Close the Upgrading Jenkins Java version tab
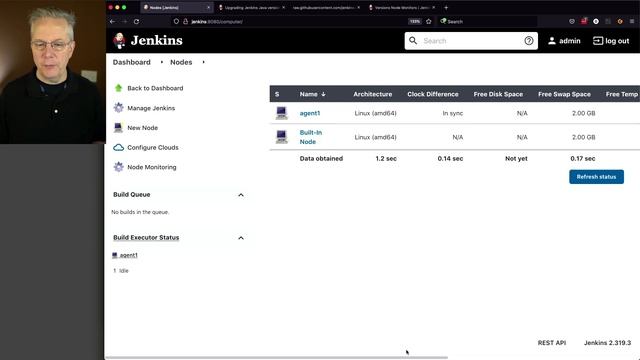Image resolution: width=640 pixels, height=360 pixels. pyautogui.click(x=283, y=7)
